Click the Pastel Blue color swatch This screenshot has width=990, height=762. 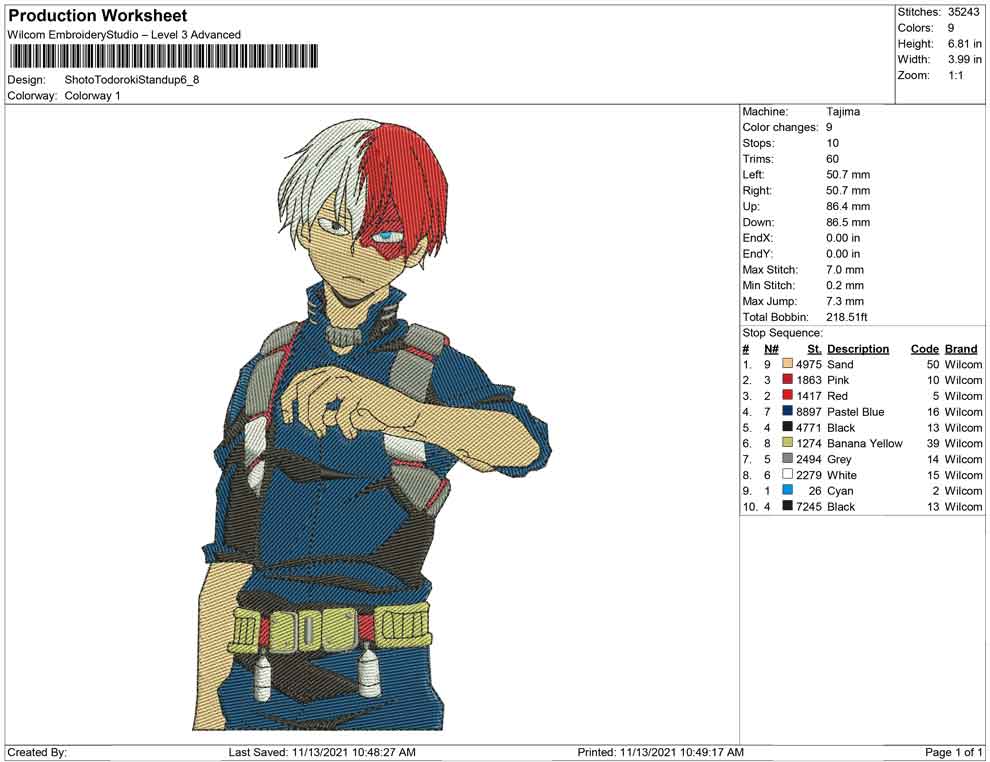click(x=788, y=412)
